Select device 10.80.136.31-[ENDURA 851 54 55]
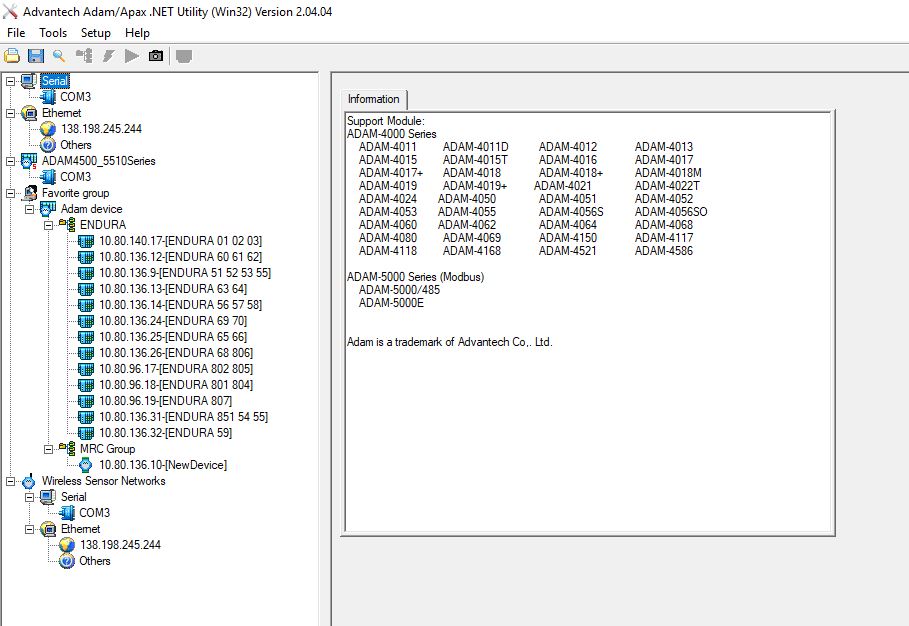The image size is (909, 626). tap(183, 417)
